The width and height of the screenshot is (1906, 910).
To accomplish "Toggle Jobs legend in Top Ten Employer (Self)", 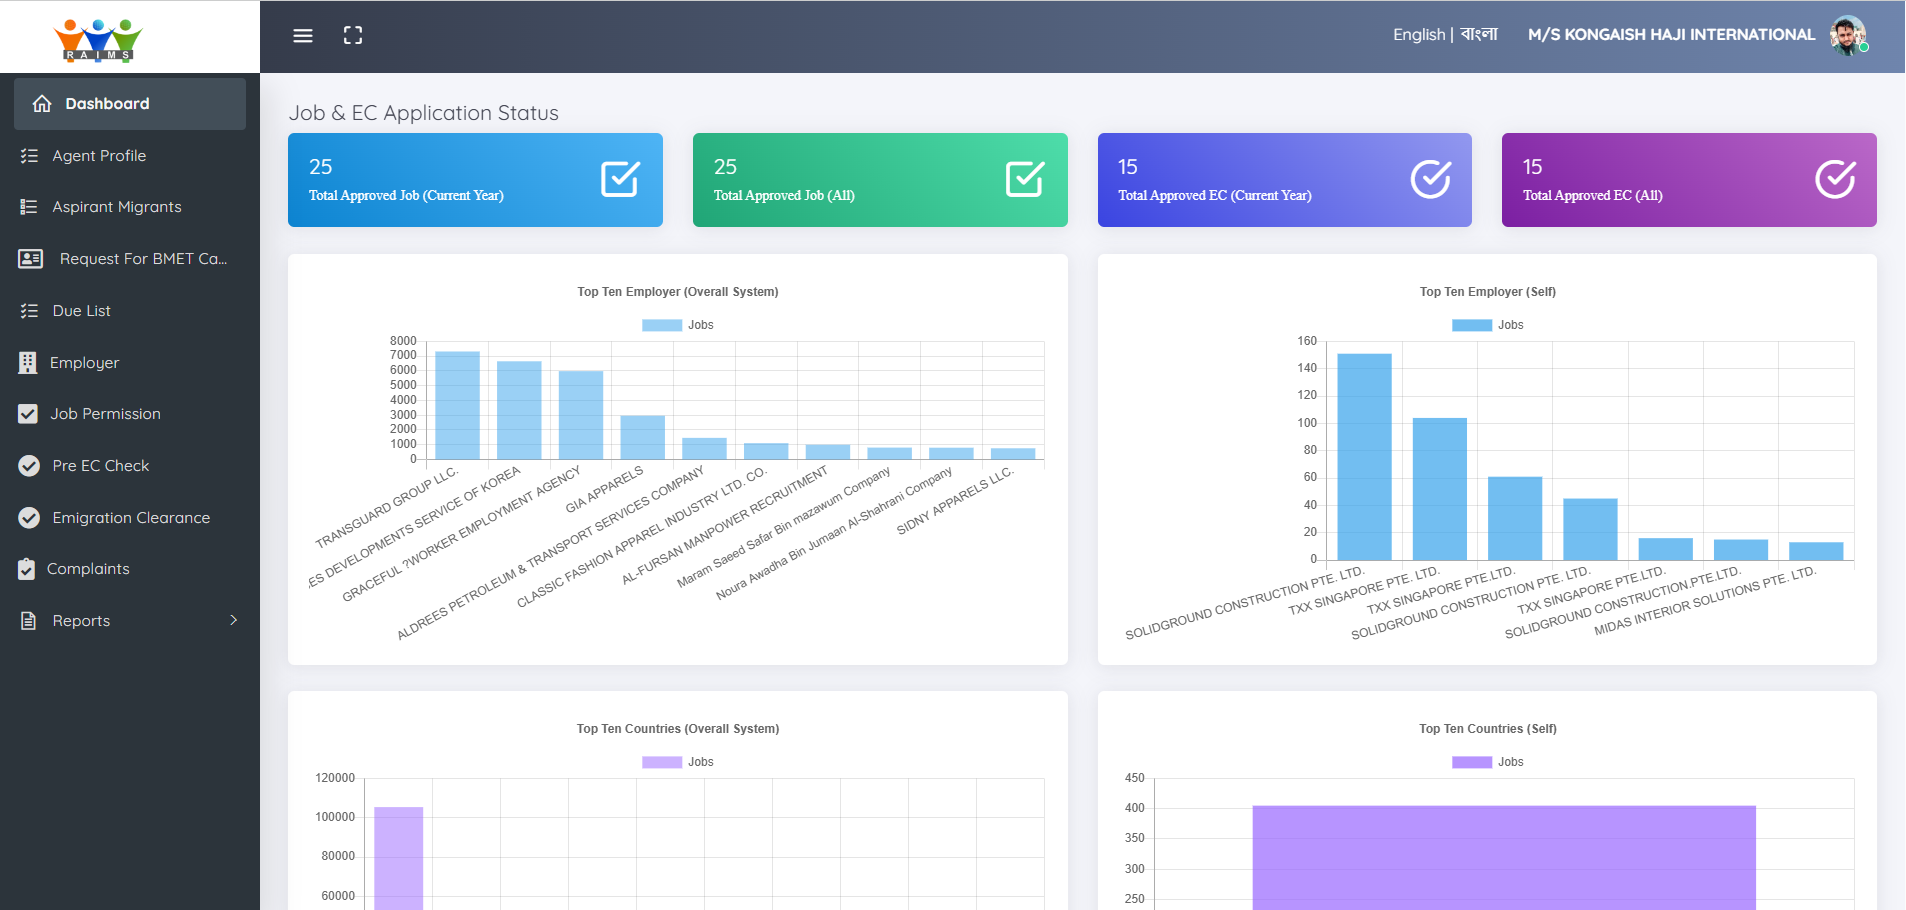I will (x=1488, y=325).
